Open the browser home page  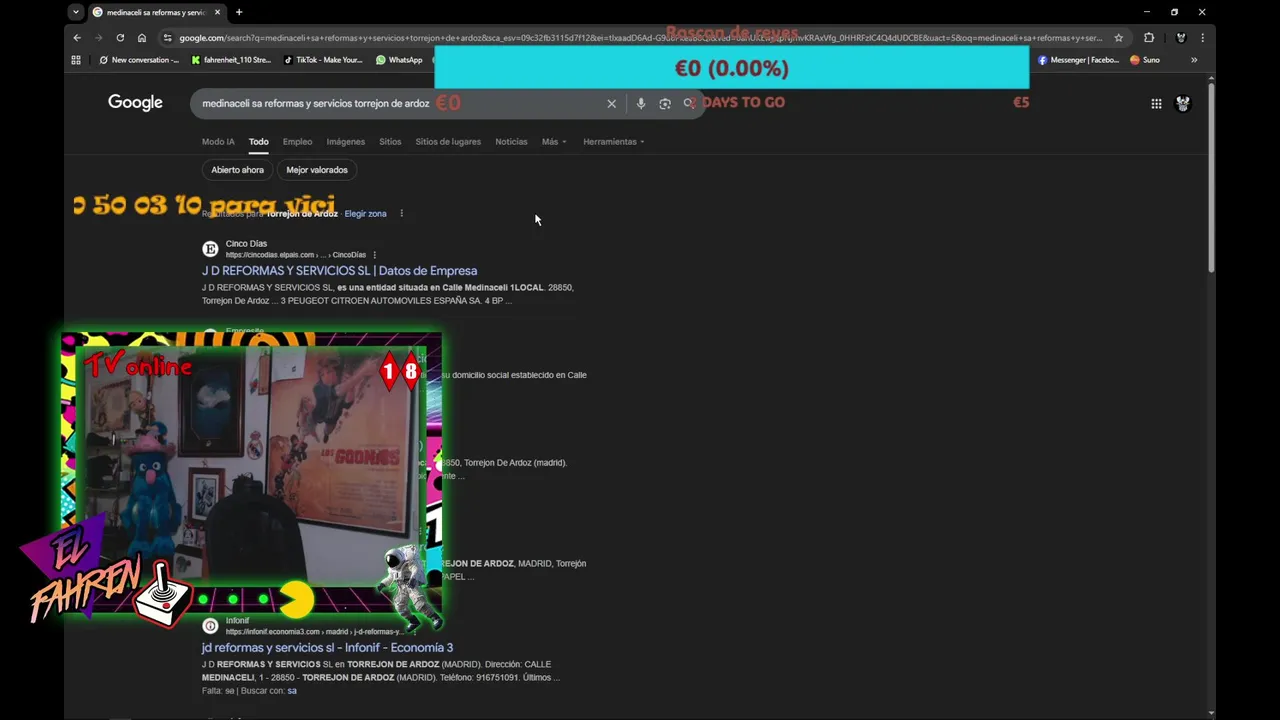click(x=142, y=38)
